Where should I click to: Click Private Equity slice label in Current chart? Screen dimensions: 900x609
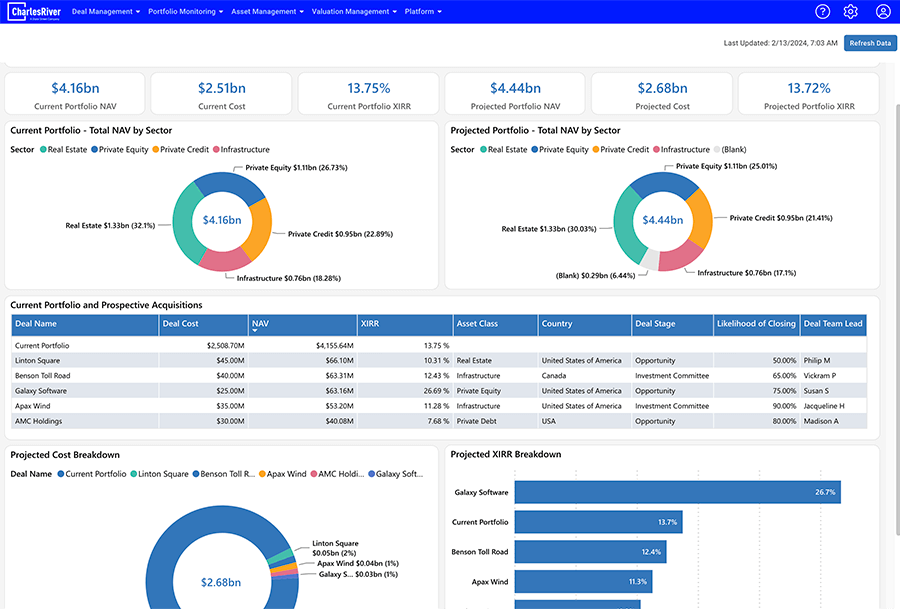coord(296,168)
